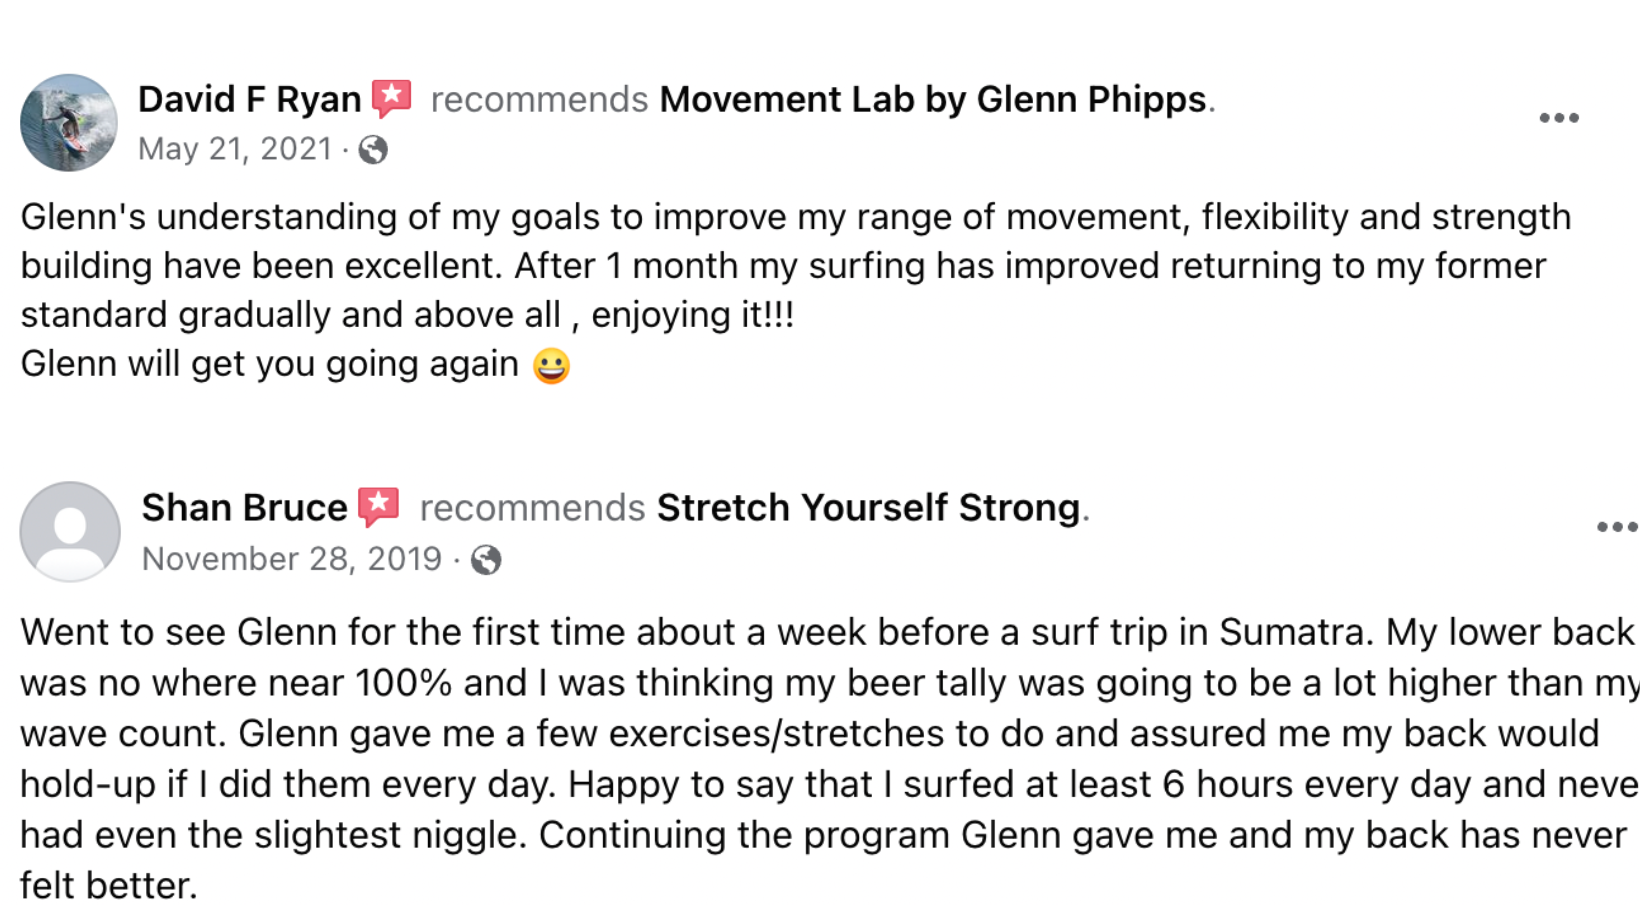The image size is (1640, 924).
Task: Click the word recommends in David's review header
Action: tap(539, 99)
